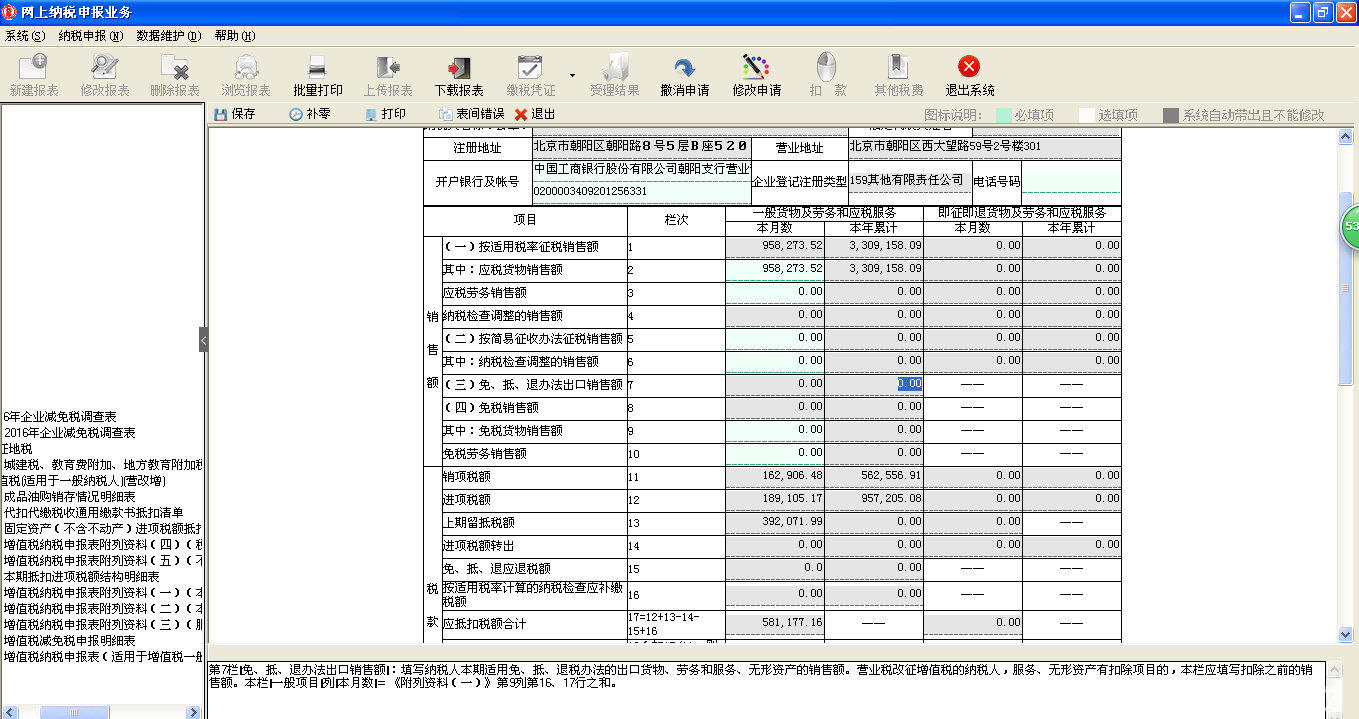The height and width of the screenshot is (719, 1359).
Task: Click 应抵扣税额合计 value 581,177.16
Action: point(775,622)
